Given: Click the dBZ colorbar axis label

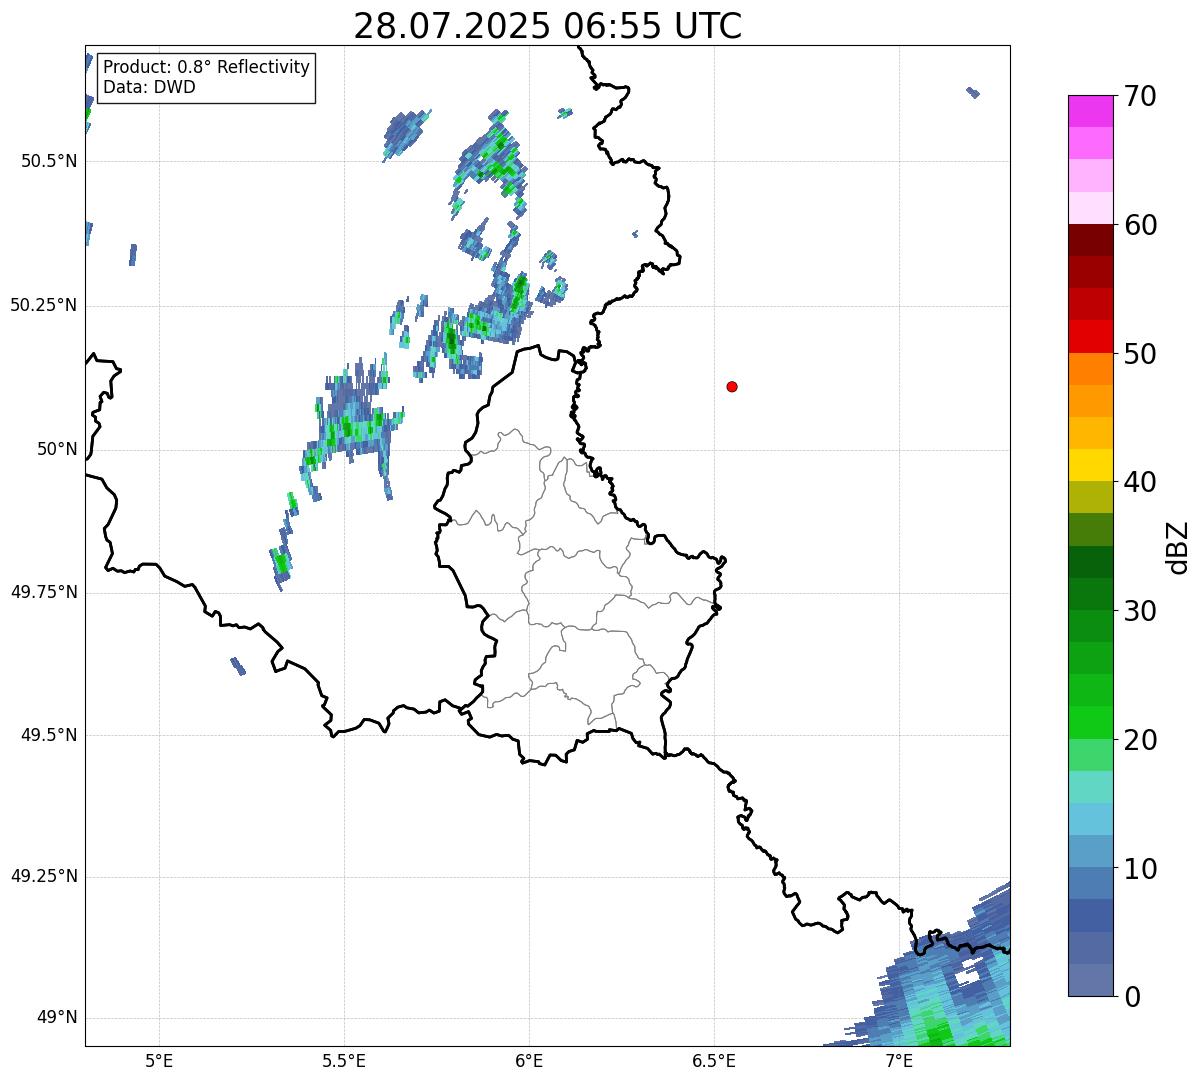Looking at the screenshot, I should (1177, 546).
